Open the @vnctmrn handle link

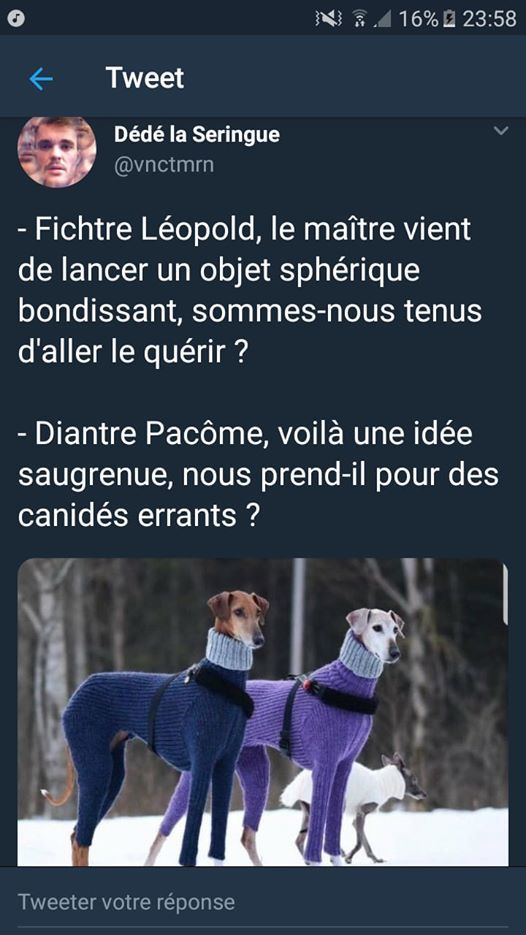pos(164,165)
